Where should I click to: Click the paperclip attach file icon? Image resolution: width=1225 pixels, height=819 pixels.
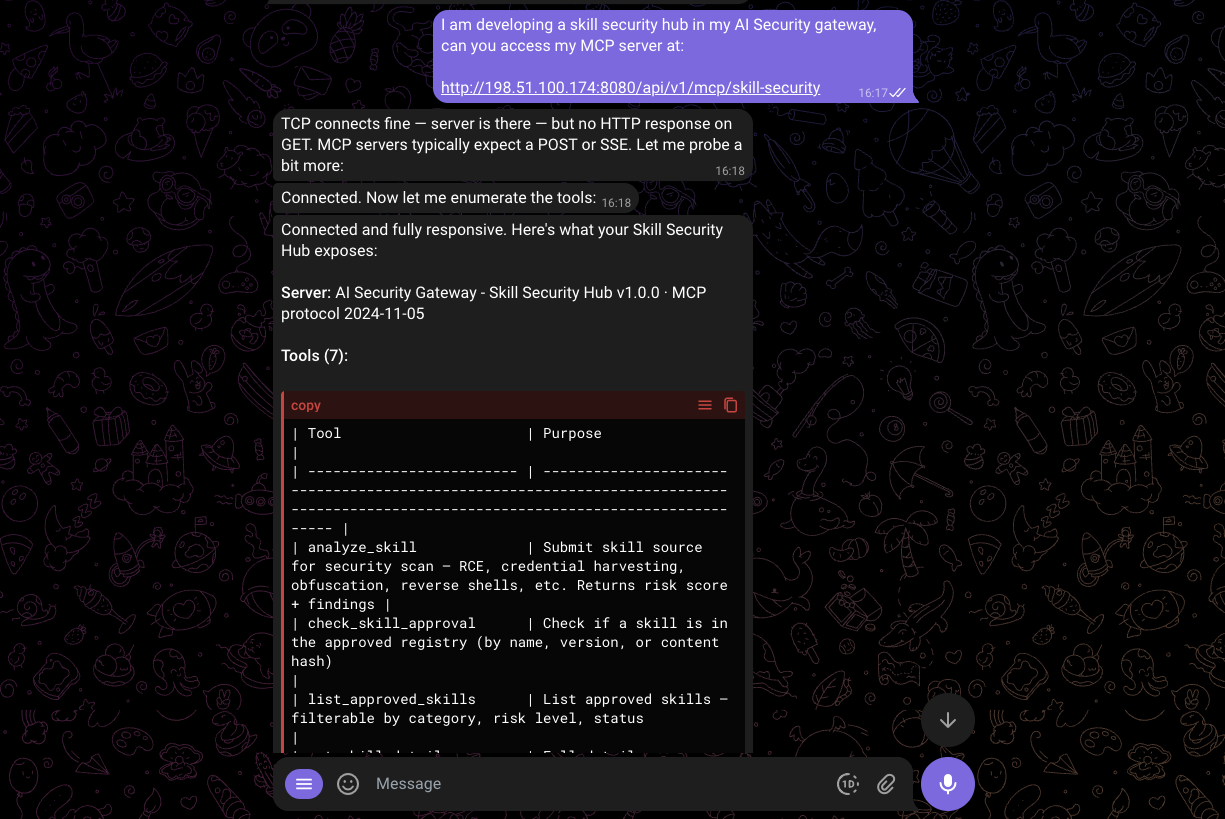886,784
